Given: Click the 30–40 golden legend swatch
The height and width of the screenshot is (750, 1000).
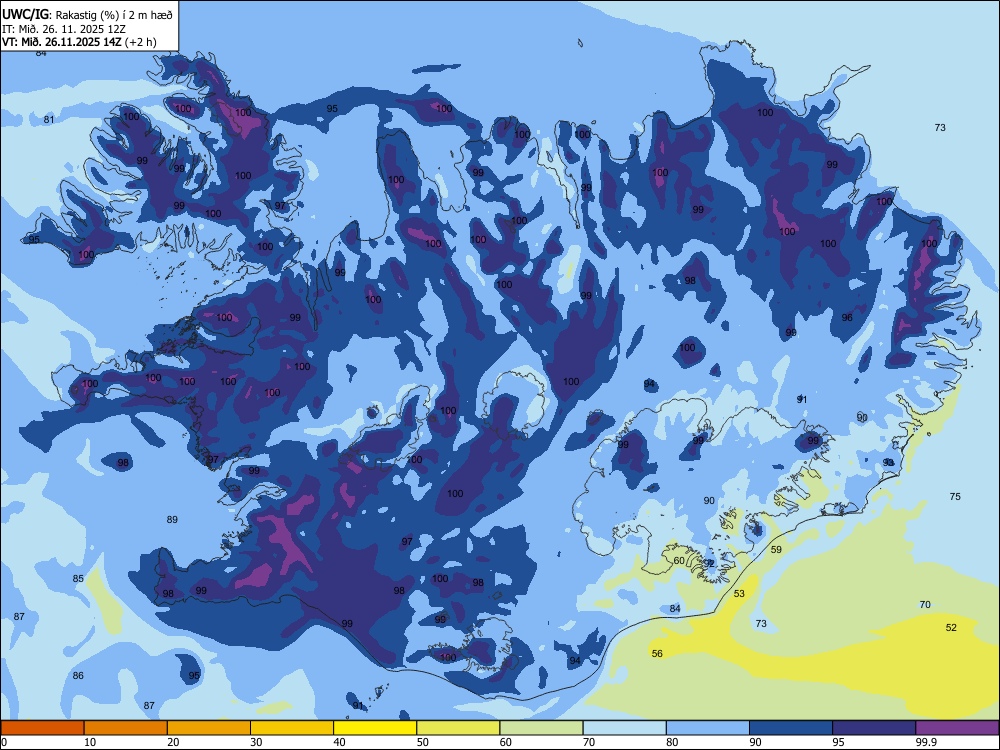Looking at the screenshot, I should tap(292, 728).
